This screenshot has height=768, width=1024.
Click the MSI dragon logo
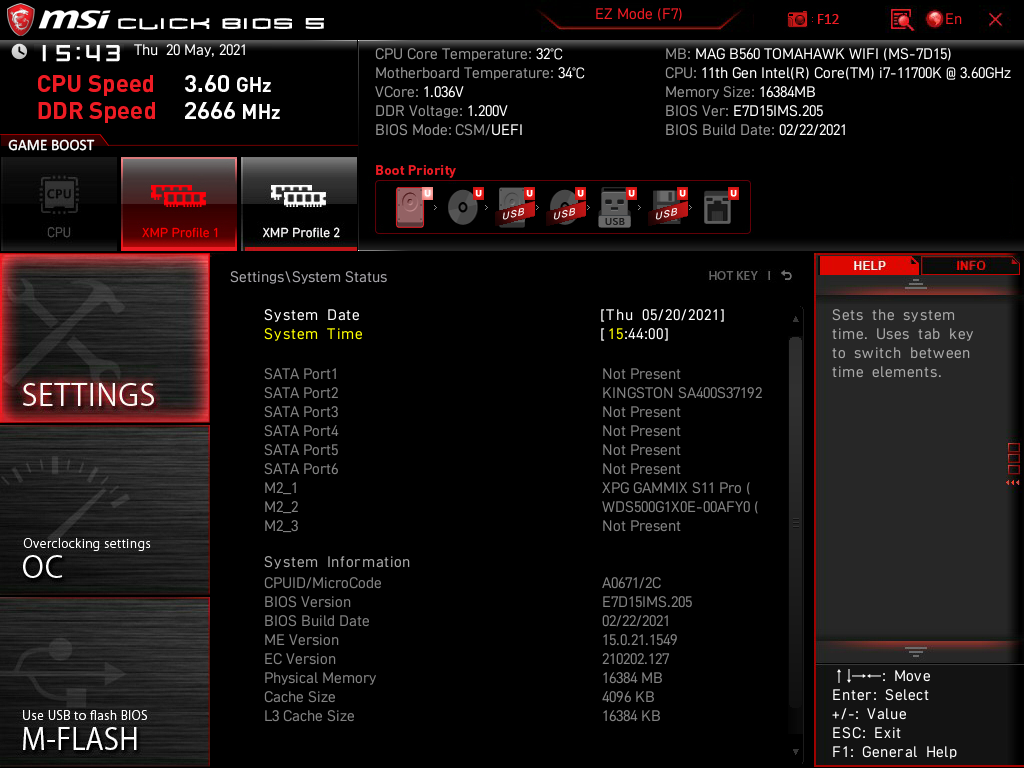[x=20, y=19]
